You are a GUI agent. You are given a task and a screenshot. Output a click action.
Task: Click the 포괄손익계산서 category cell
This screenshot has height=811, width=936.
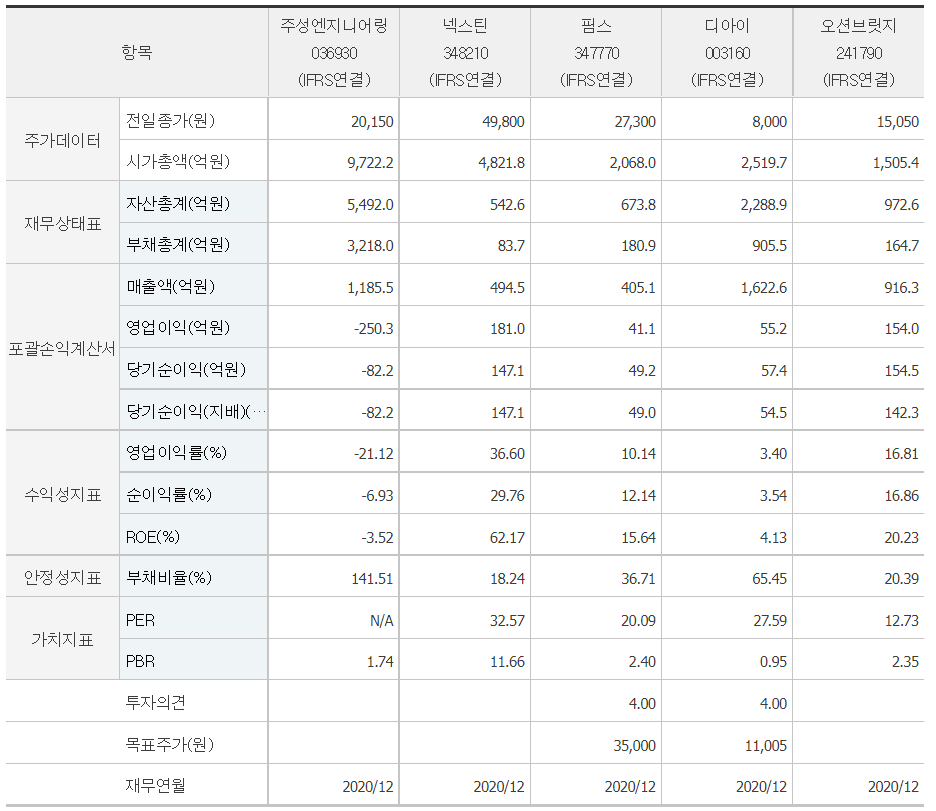[x=62, y=349]
